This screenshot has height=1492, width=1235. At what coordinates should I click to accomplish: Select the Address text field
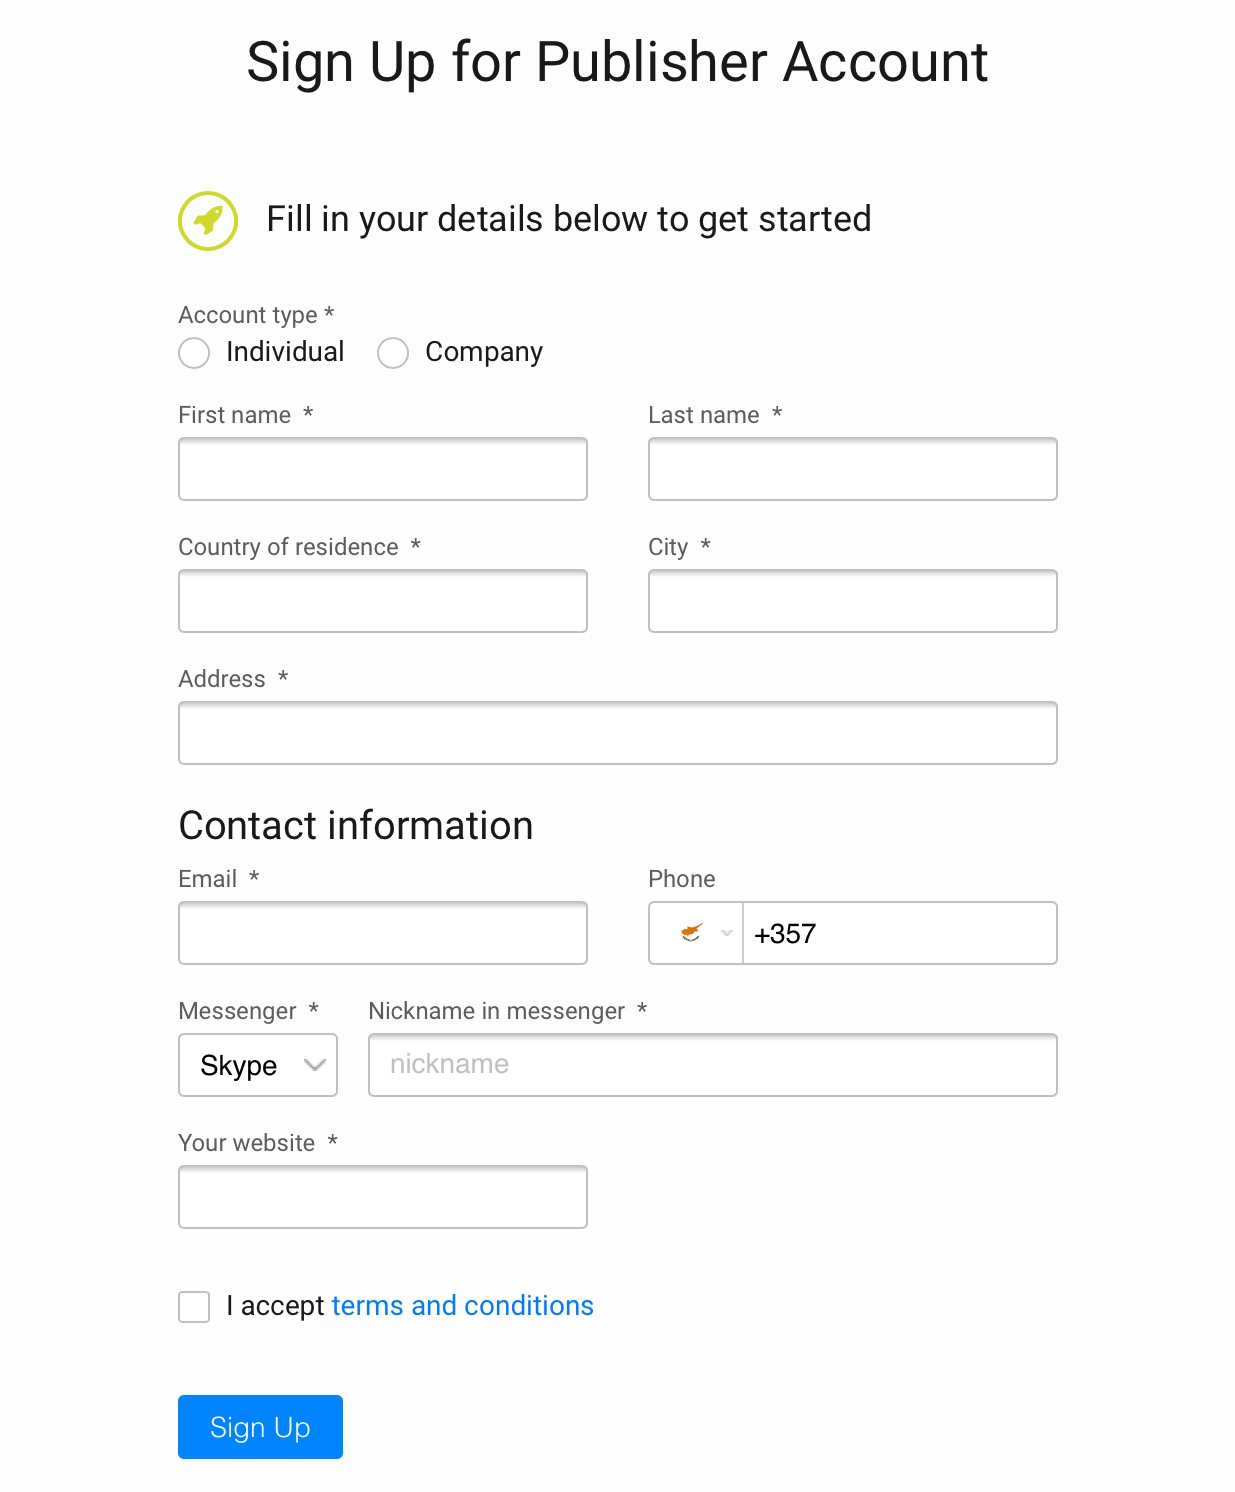[618, 733]
